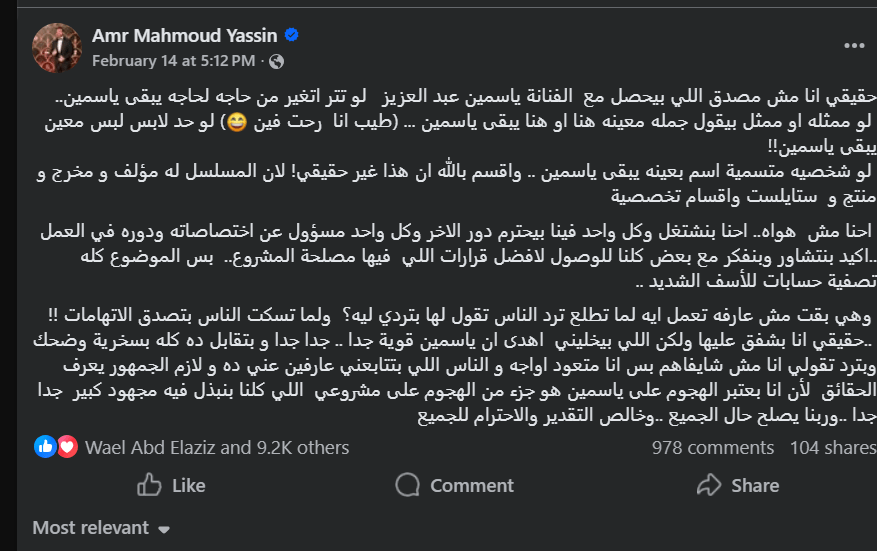Click the Share arrow icon
Viewport: 877px width, 551px height.
point(709,485)
